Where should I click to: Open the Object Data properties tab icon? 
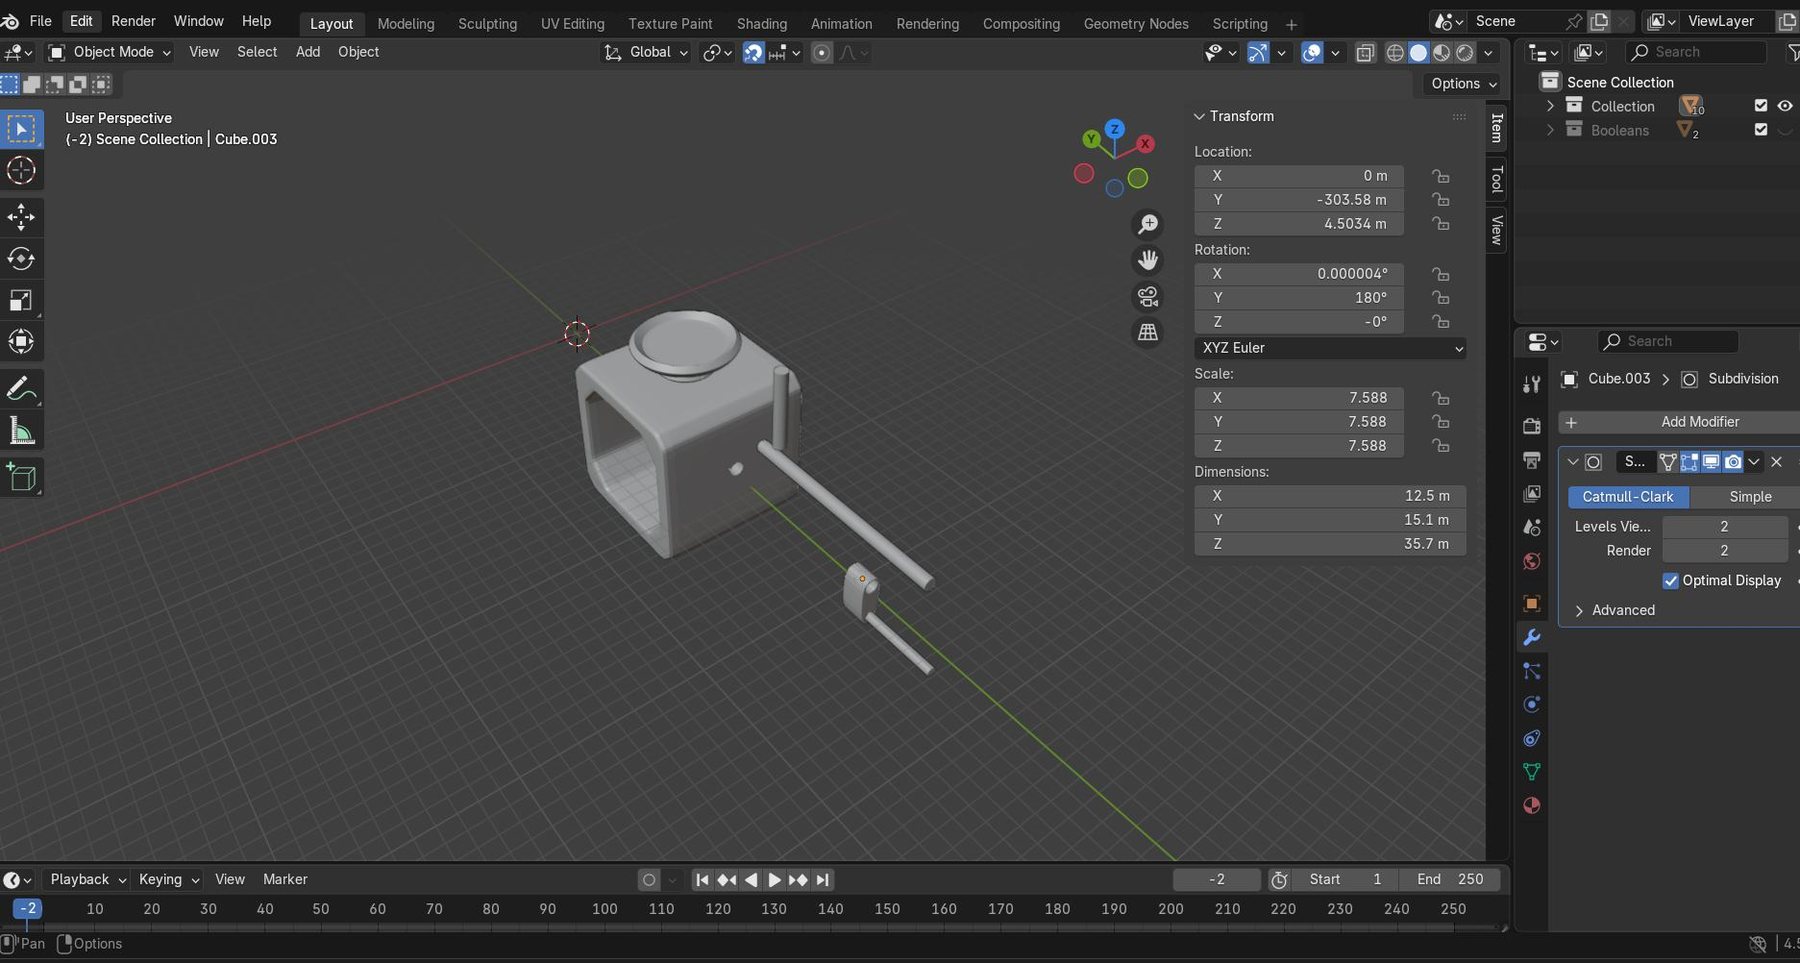coord(1531,771)
